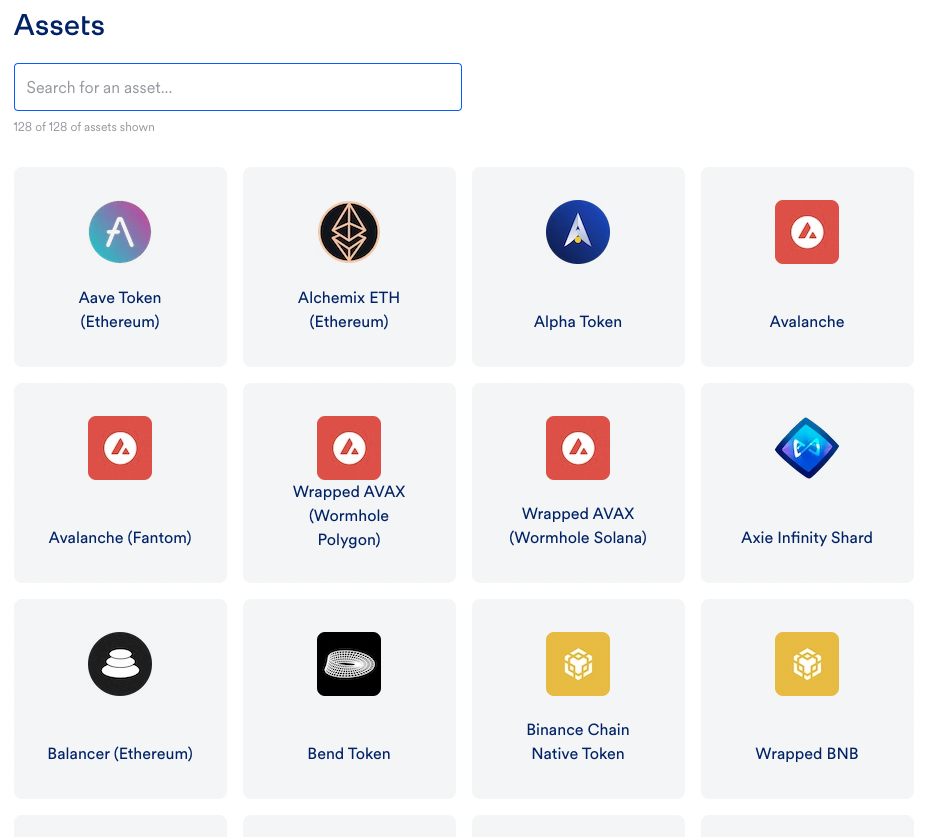Click the 'Assets' page heading
Image resolution: width=928 pixels, height=837 pixels.
(x=59, y=25)
